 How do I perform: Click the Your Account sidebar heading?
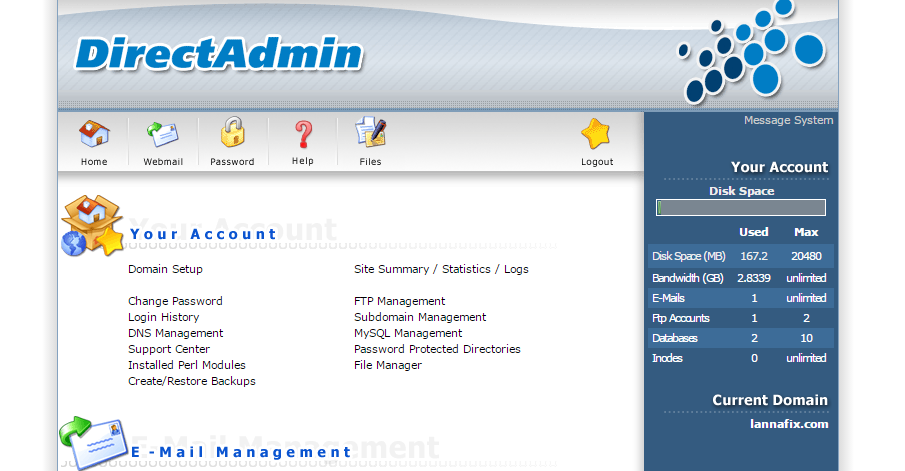coord(779,167)
